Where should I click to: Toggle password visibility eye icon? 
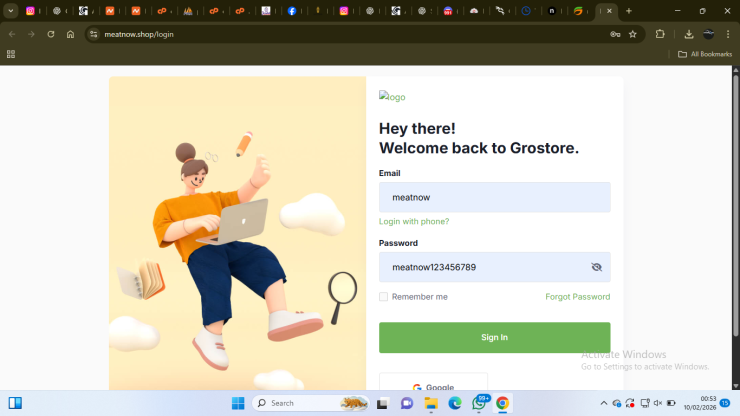596,267
